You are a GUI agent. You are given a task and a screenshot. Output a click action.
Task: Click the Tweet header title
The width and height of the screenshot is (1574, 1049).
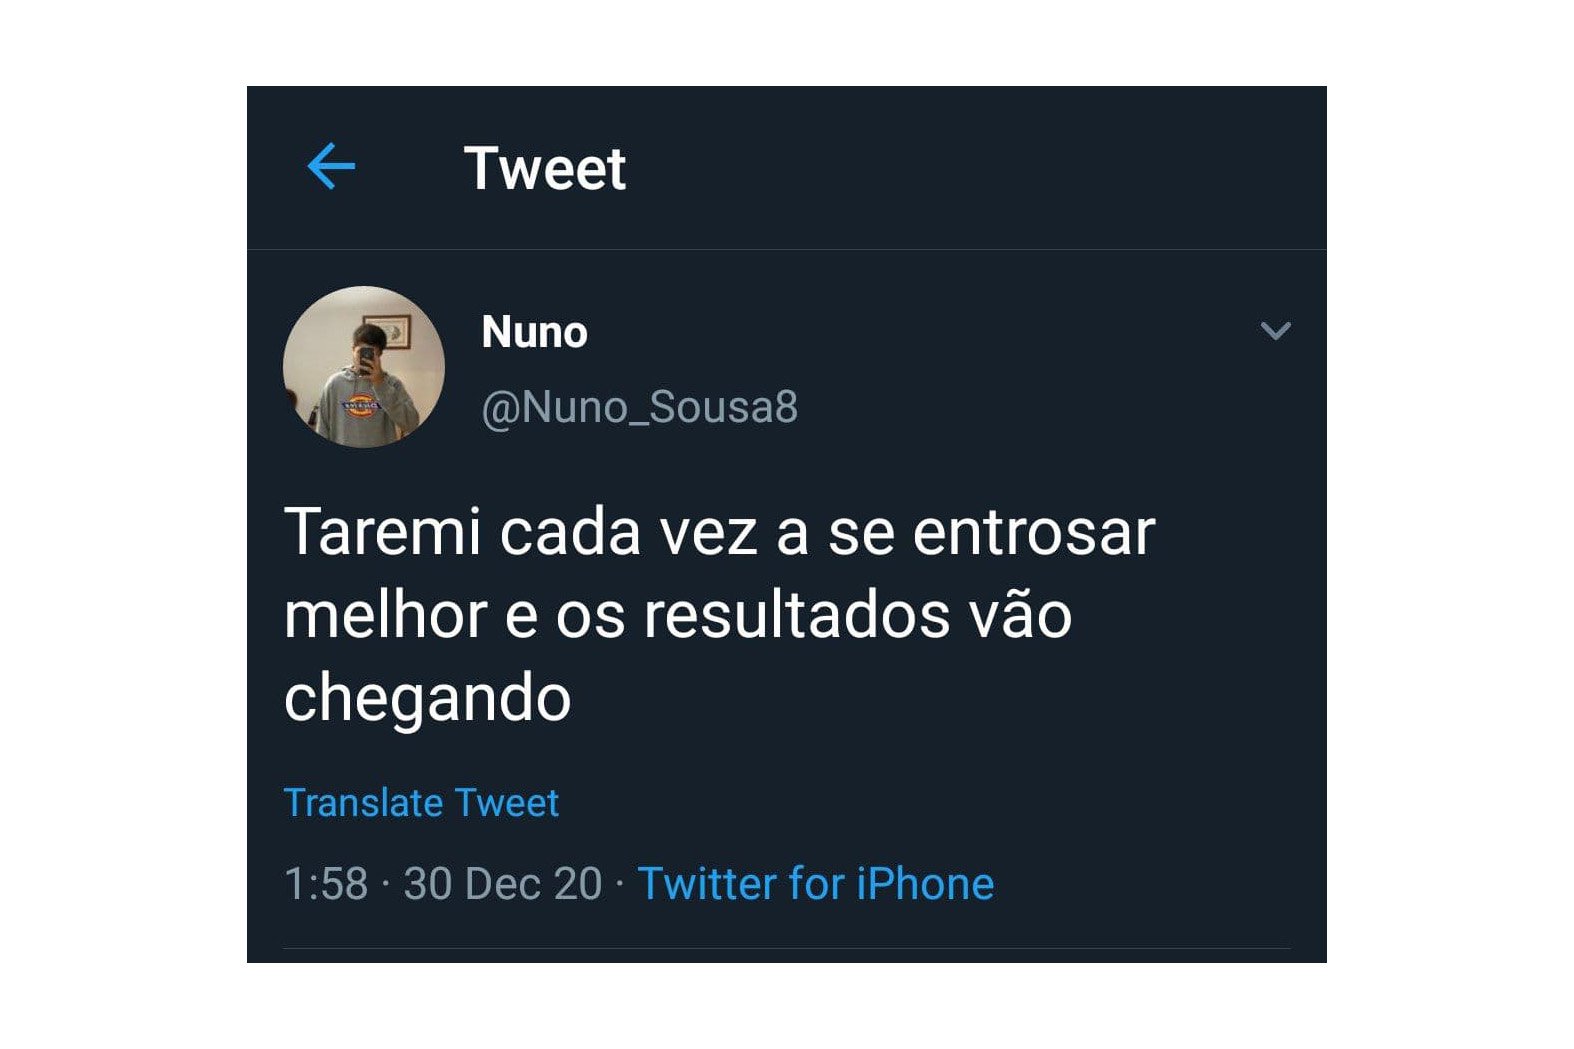point(545,168)
